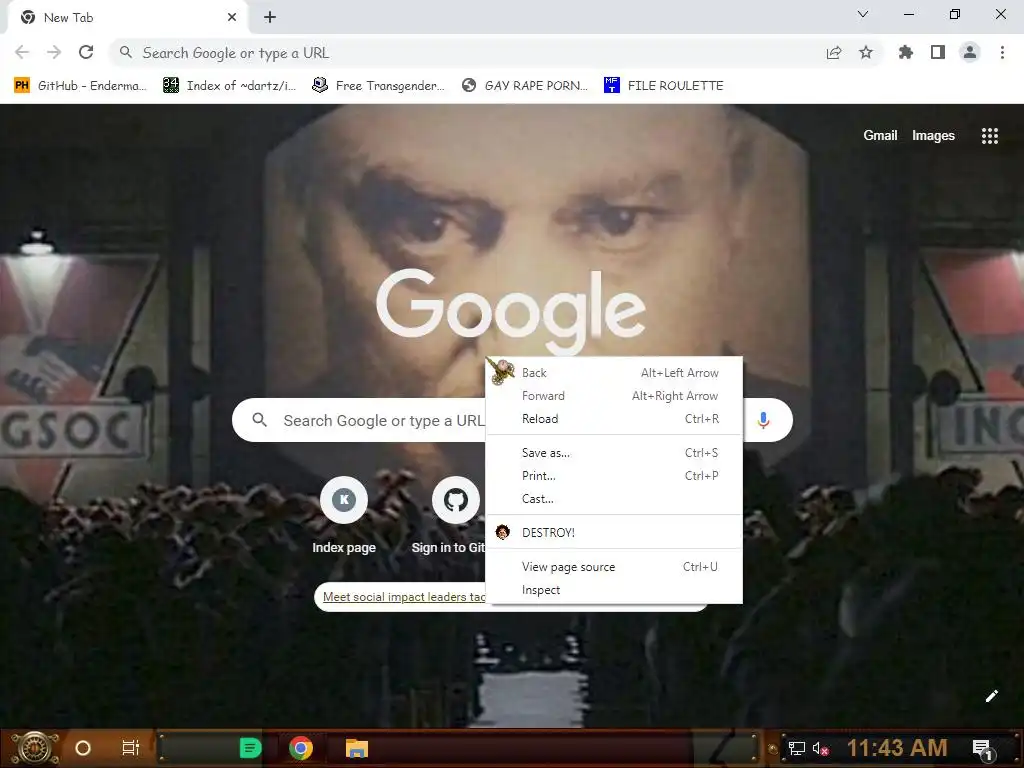Choose Reload in the context menu
This screenshot has height=768, width=1024.
[x=614, y=419]
